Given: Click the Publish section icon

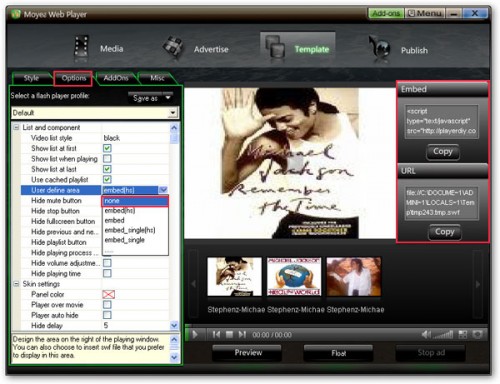Looking at the screenshot, I should 379,48.
